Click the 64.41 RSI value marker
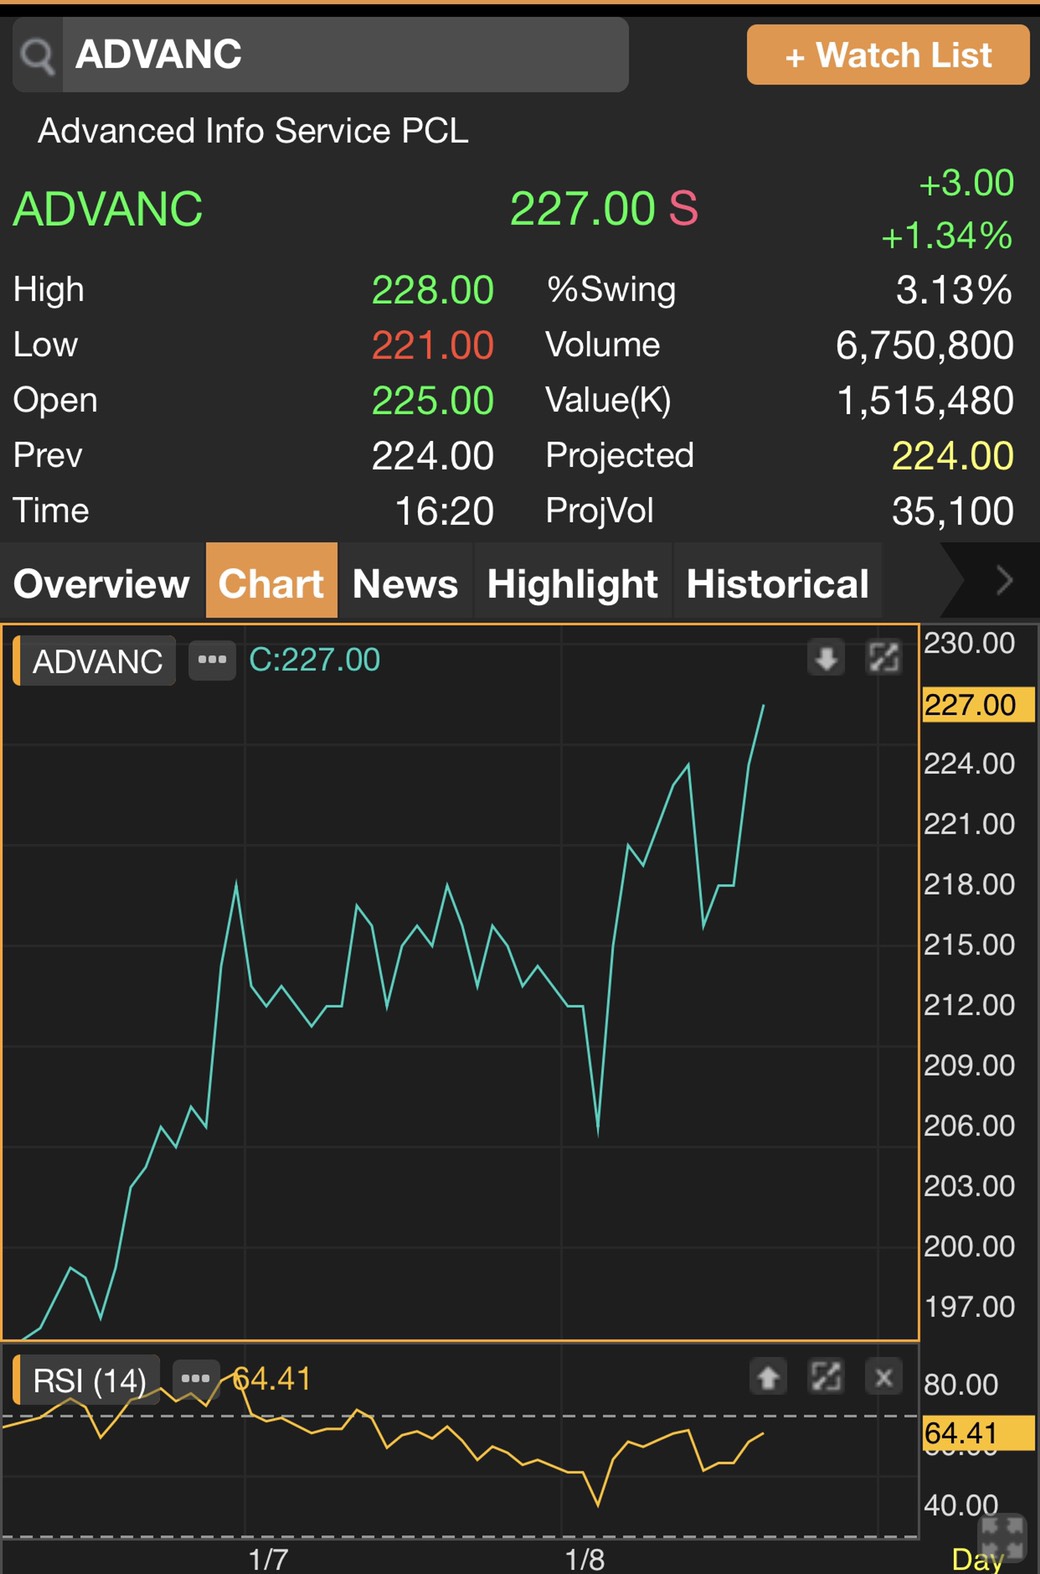 (978, 1433)
